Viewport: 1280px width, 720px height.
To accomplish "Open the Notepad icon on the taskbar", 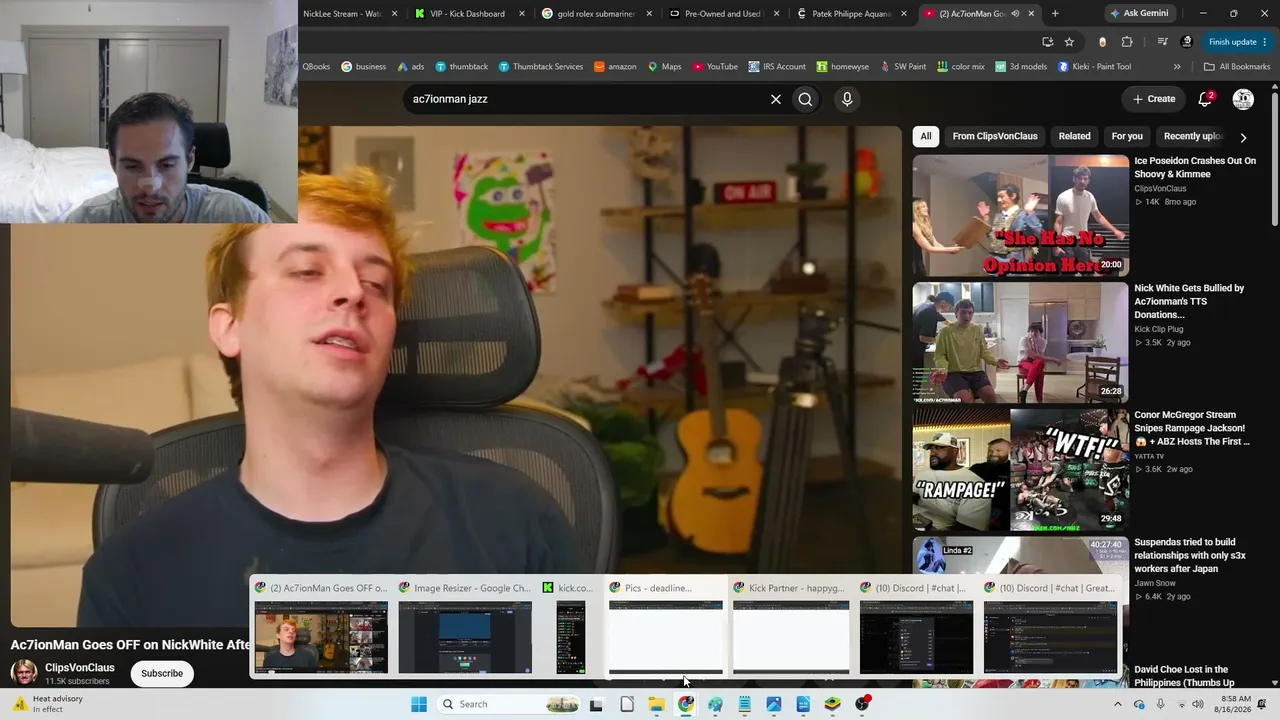I will [x=745, y=704].
